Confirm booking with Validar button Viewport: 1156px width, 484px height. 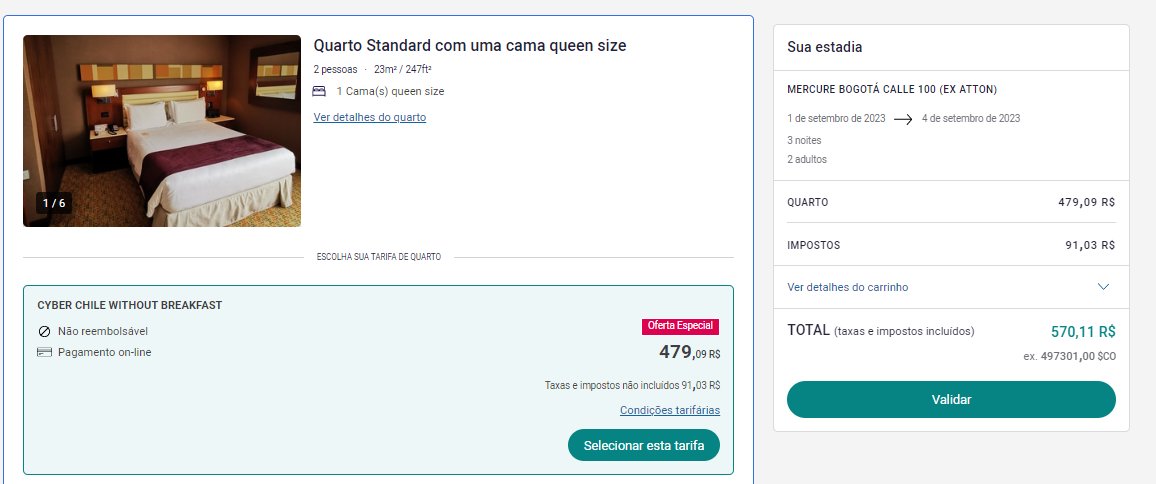pyautogui.click(x=951, y=399)
